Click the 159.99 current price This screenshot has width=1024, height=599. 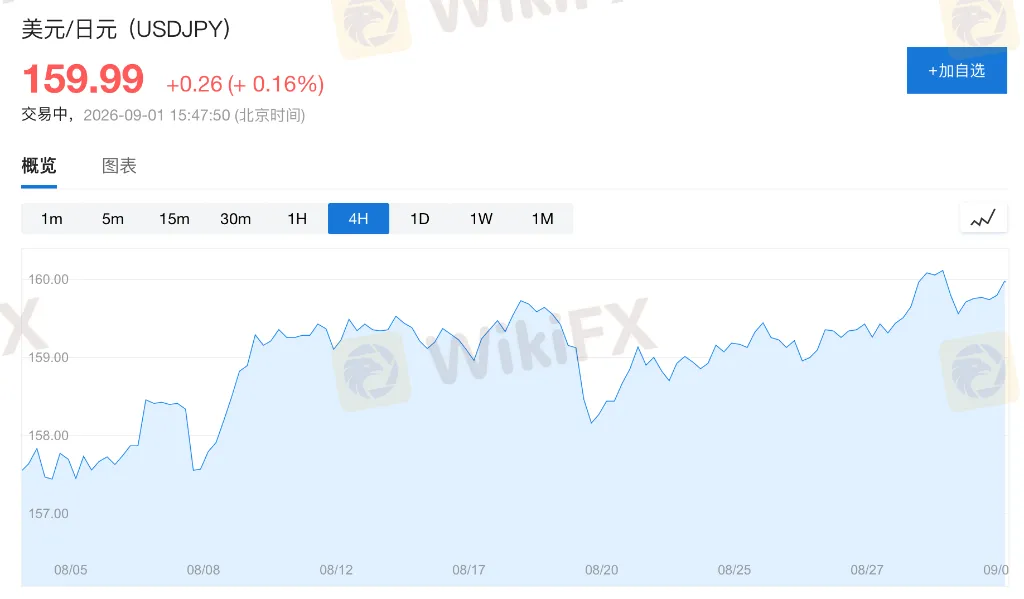[83, 79]
